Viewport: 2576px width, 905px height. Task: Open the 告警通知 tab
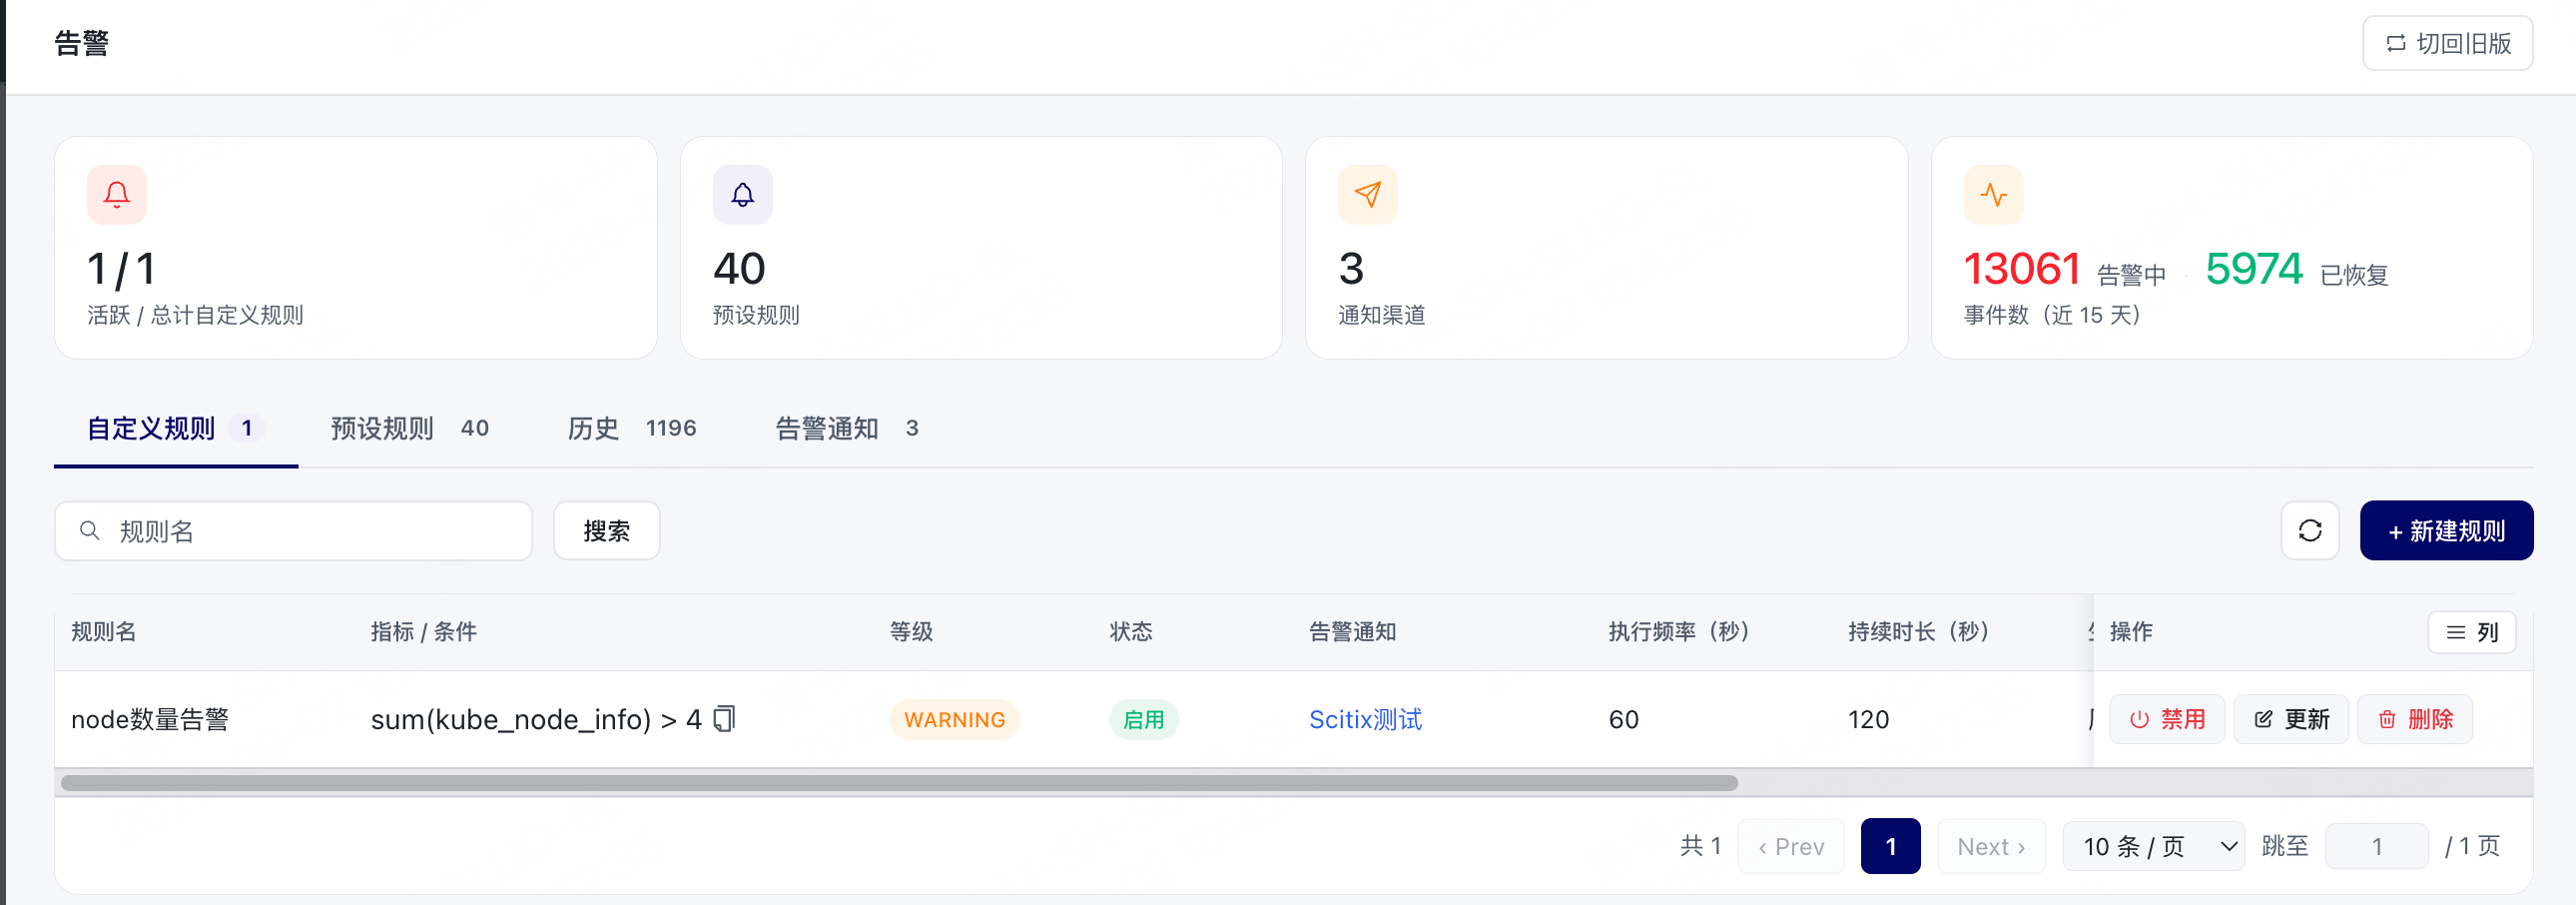(847, 428)
